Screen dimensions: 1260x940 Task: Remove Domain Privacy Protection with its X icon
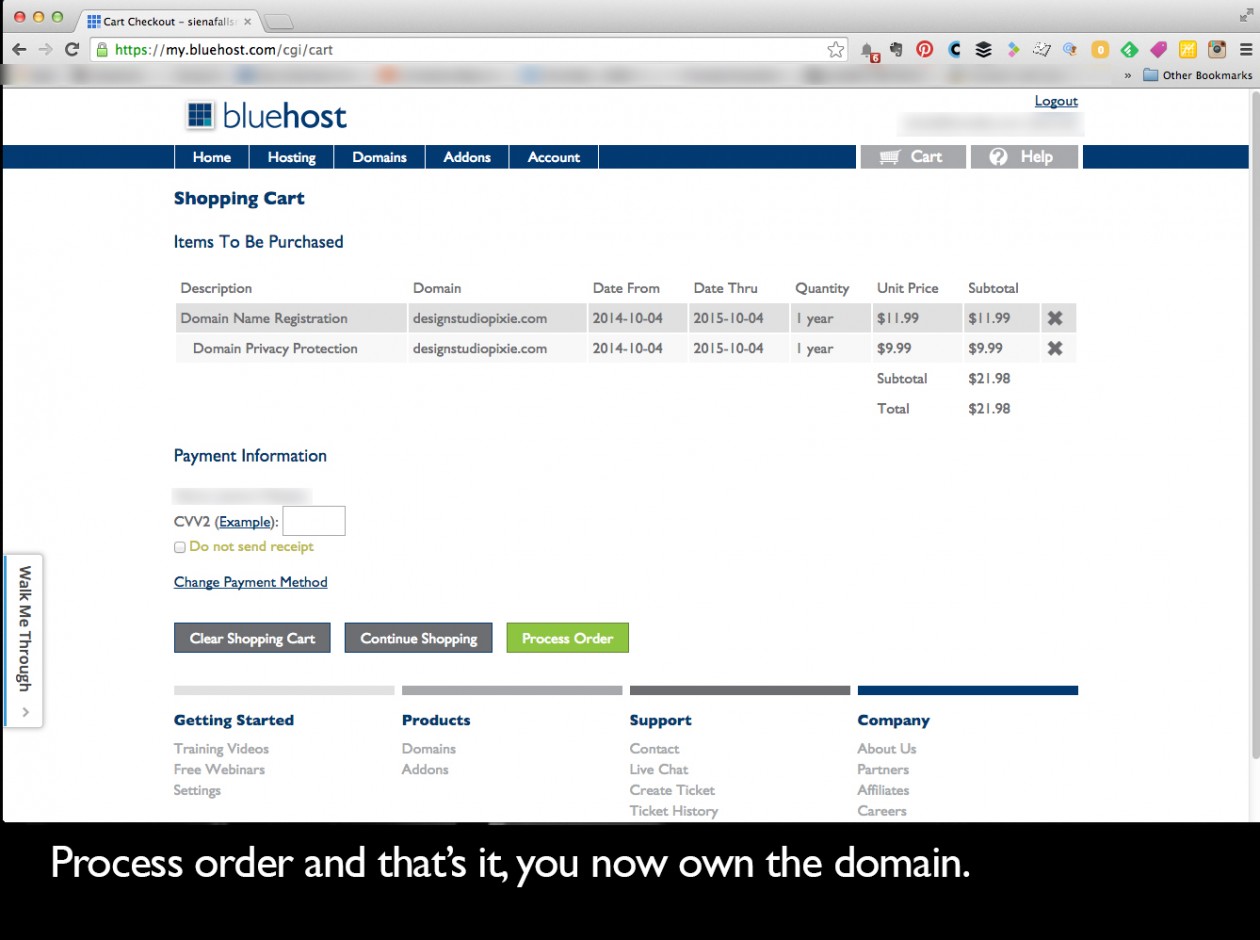pos(1054,348)
